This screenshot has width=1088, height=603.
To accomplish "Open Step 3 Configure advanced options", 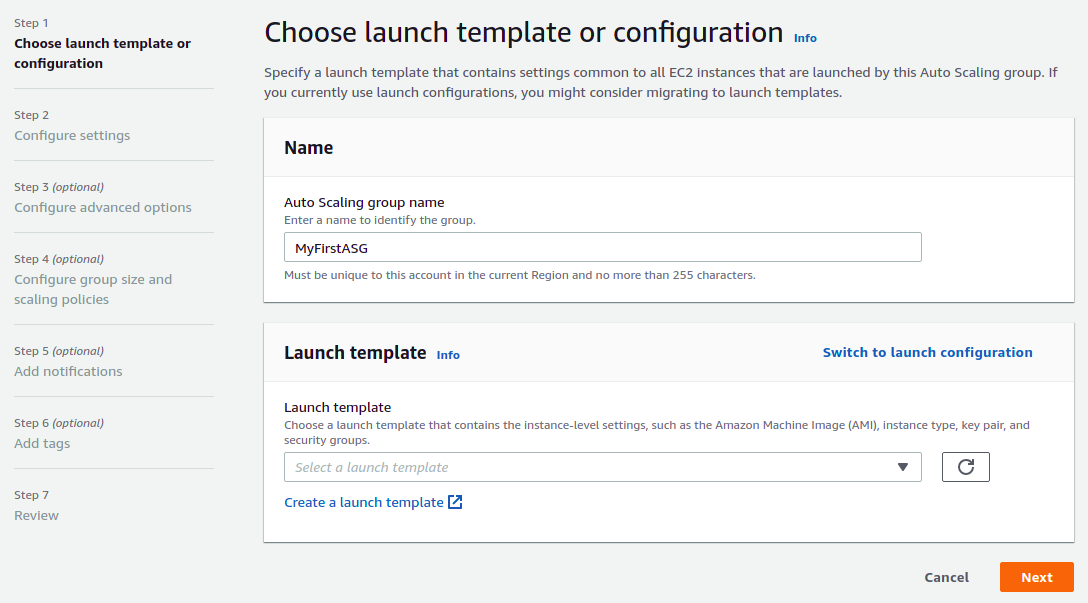I will 103,207.
